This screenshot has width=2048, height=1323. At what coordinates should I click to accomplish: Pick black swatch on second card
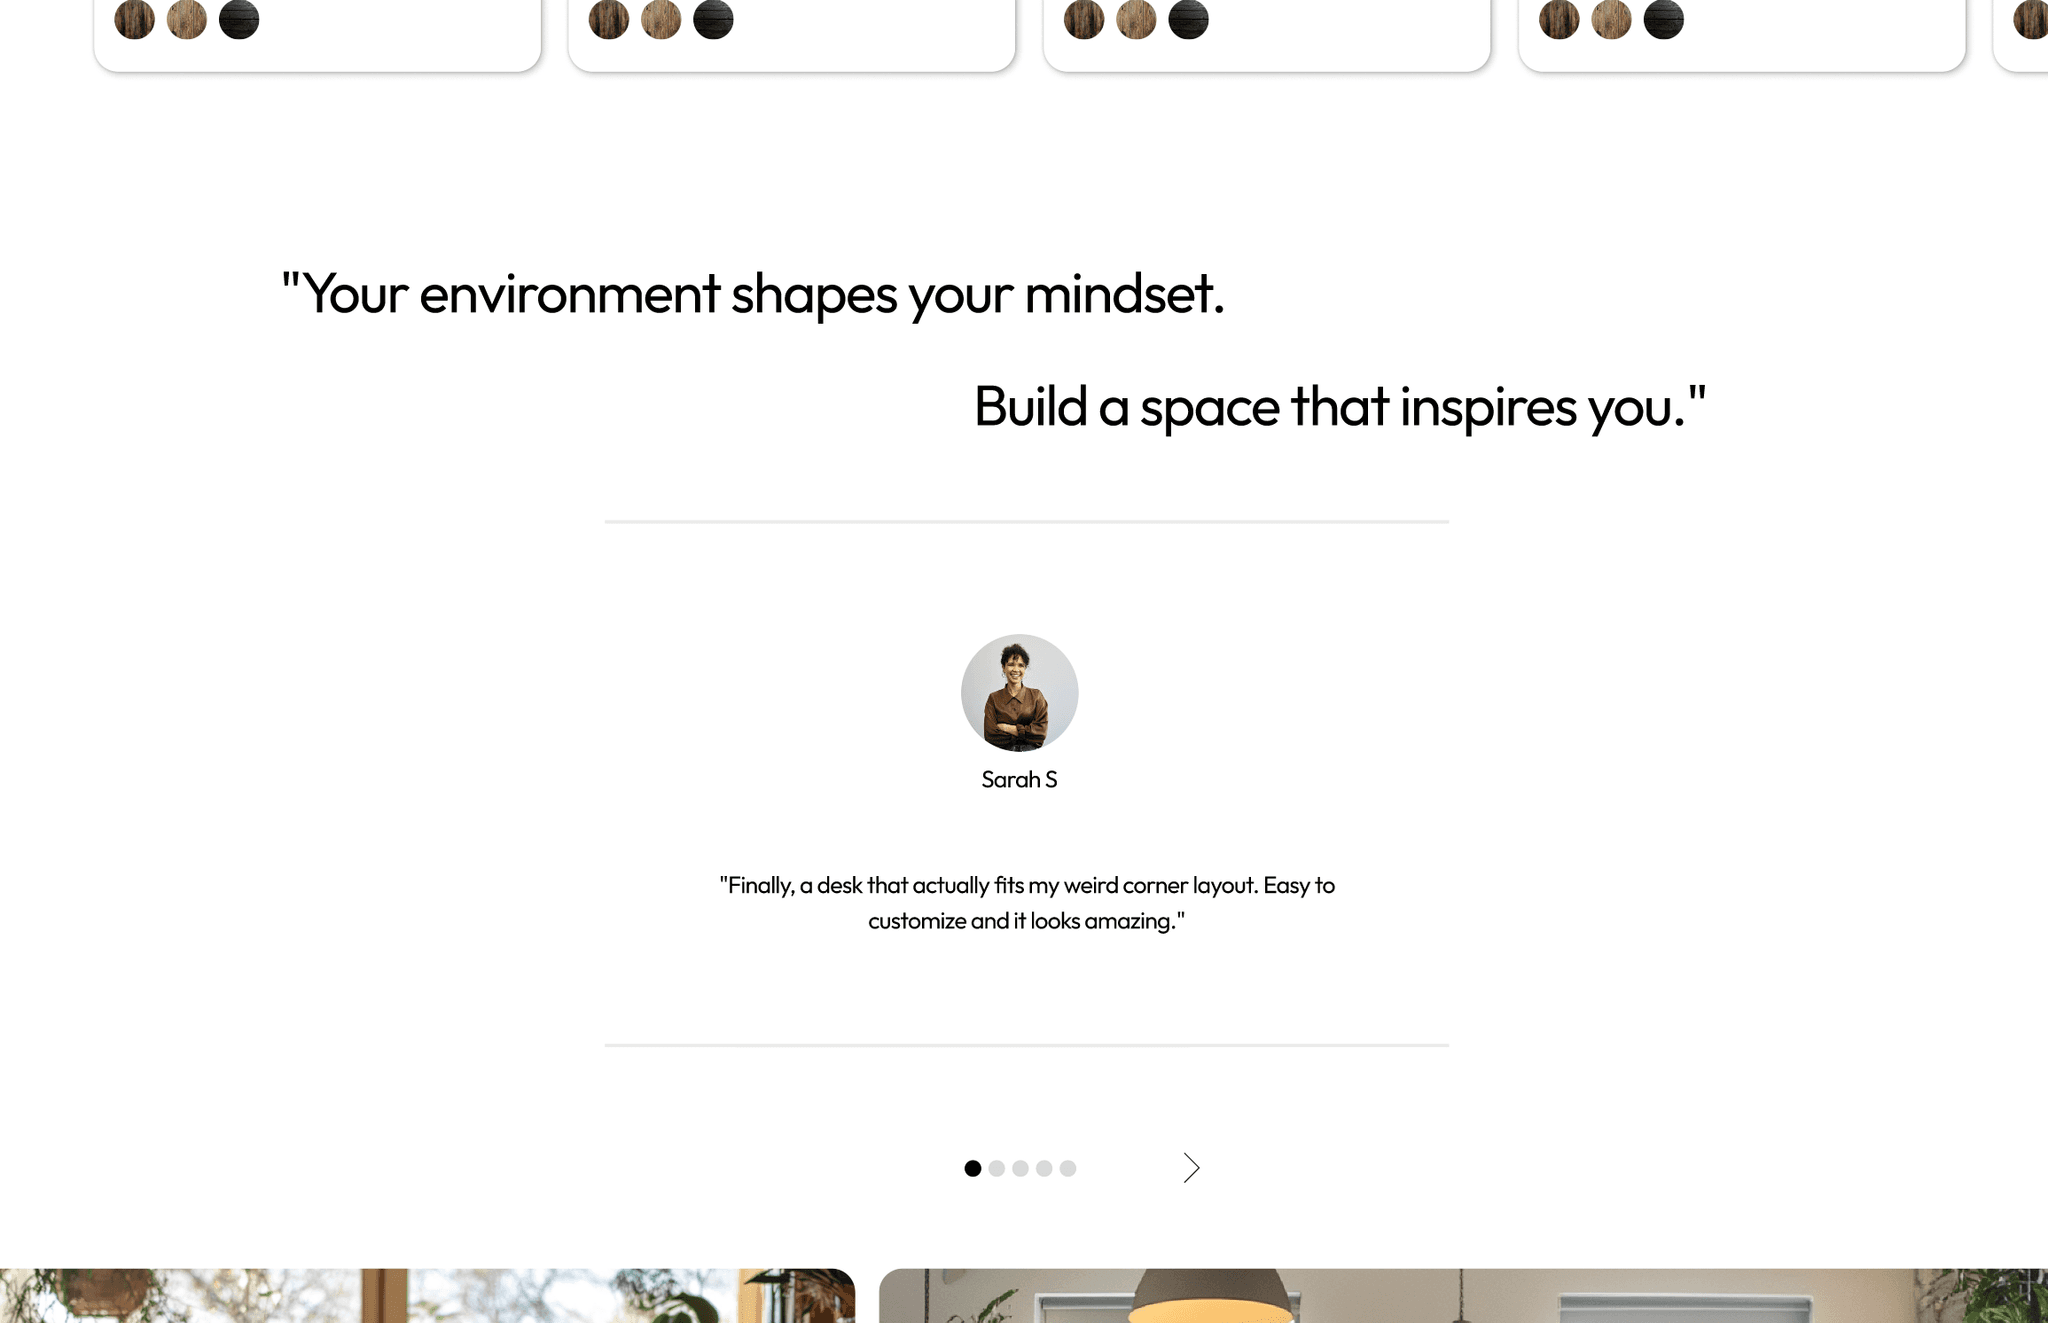(713, 19)
